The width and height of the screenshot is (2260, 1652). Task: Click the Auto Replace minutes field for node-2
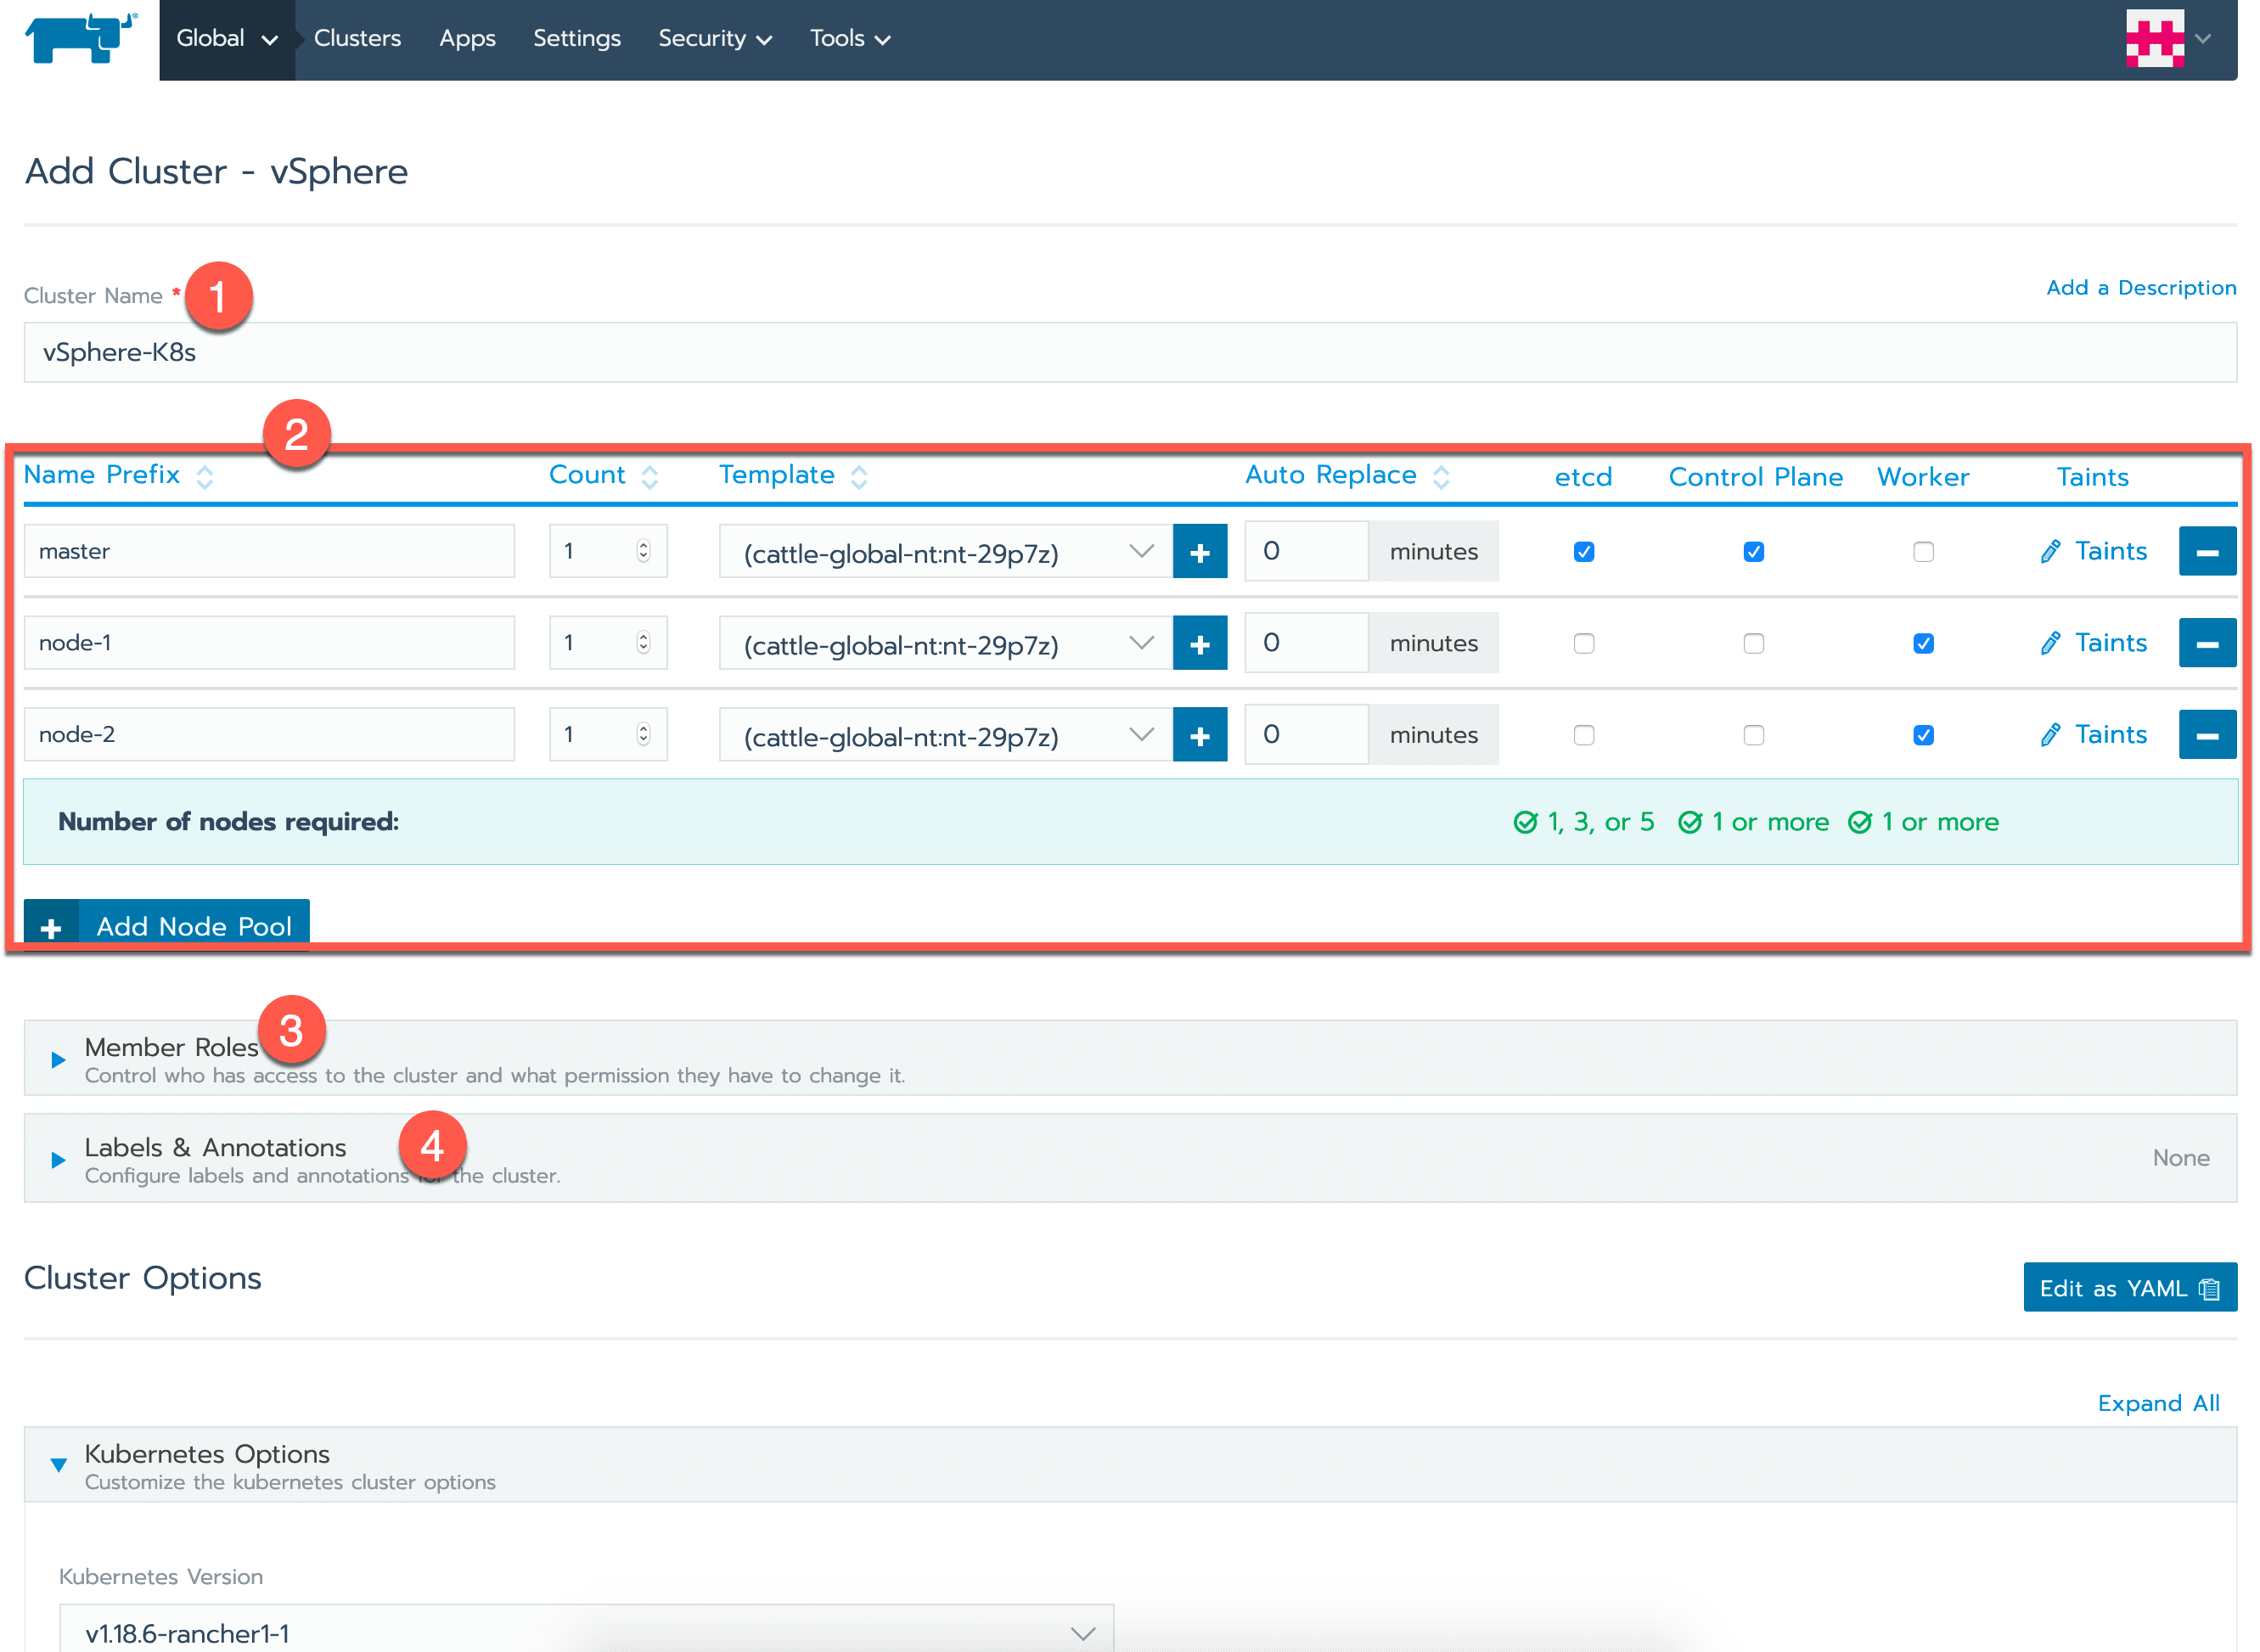point(1306,735)
